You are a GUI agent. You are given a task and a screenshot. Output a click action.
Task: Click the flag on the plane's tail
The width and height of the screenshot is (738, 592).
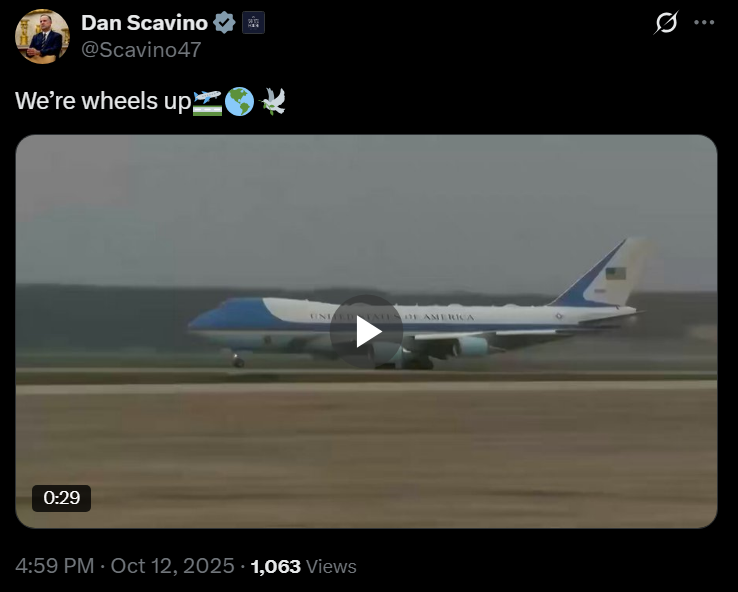click(x=615, y=273)
